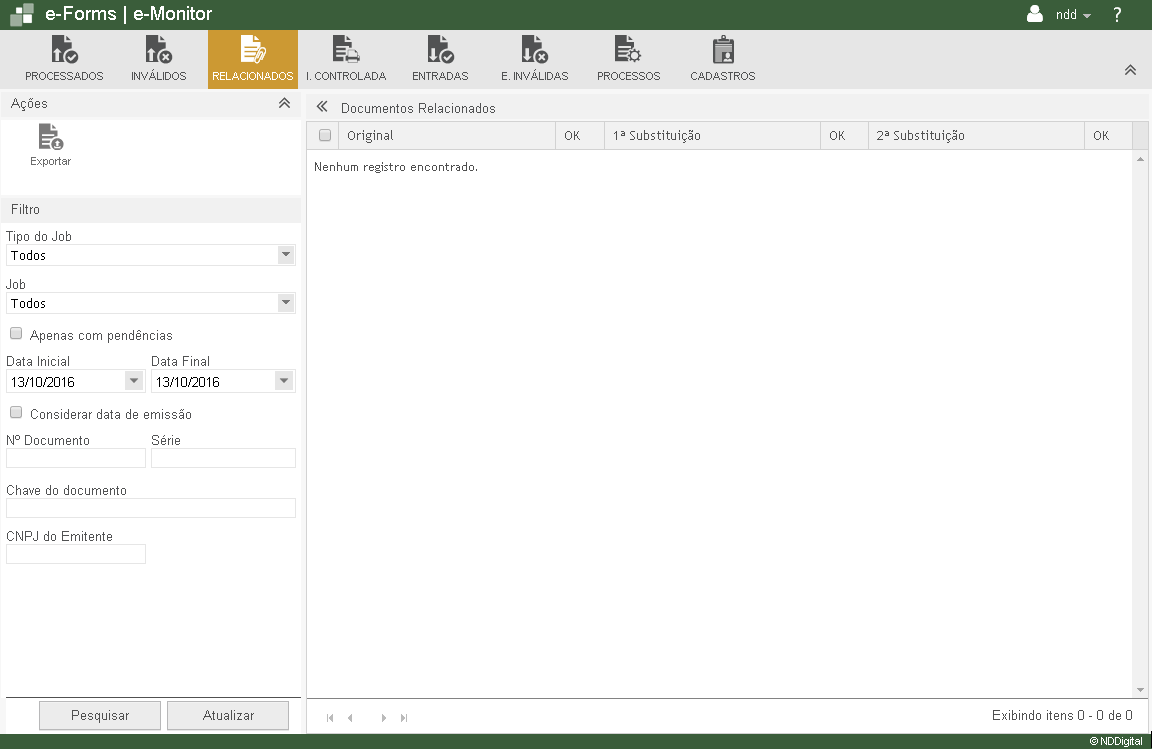This screenshot has width=1152, height=749.
Task: Click the Exportar action icon
Action: [50, 138]
